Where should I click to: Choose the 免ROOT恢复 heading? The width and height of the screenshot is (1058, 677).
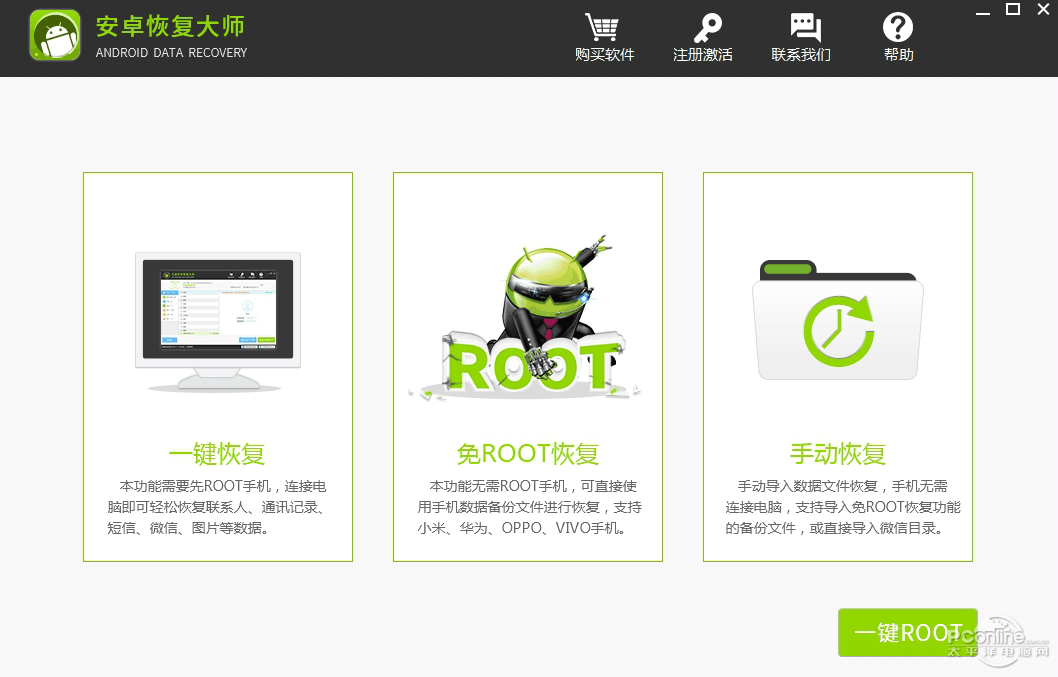(x=528, y=454)
